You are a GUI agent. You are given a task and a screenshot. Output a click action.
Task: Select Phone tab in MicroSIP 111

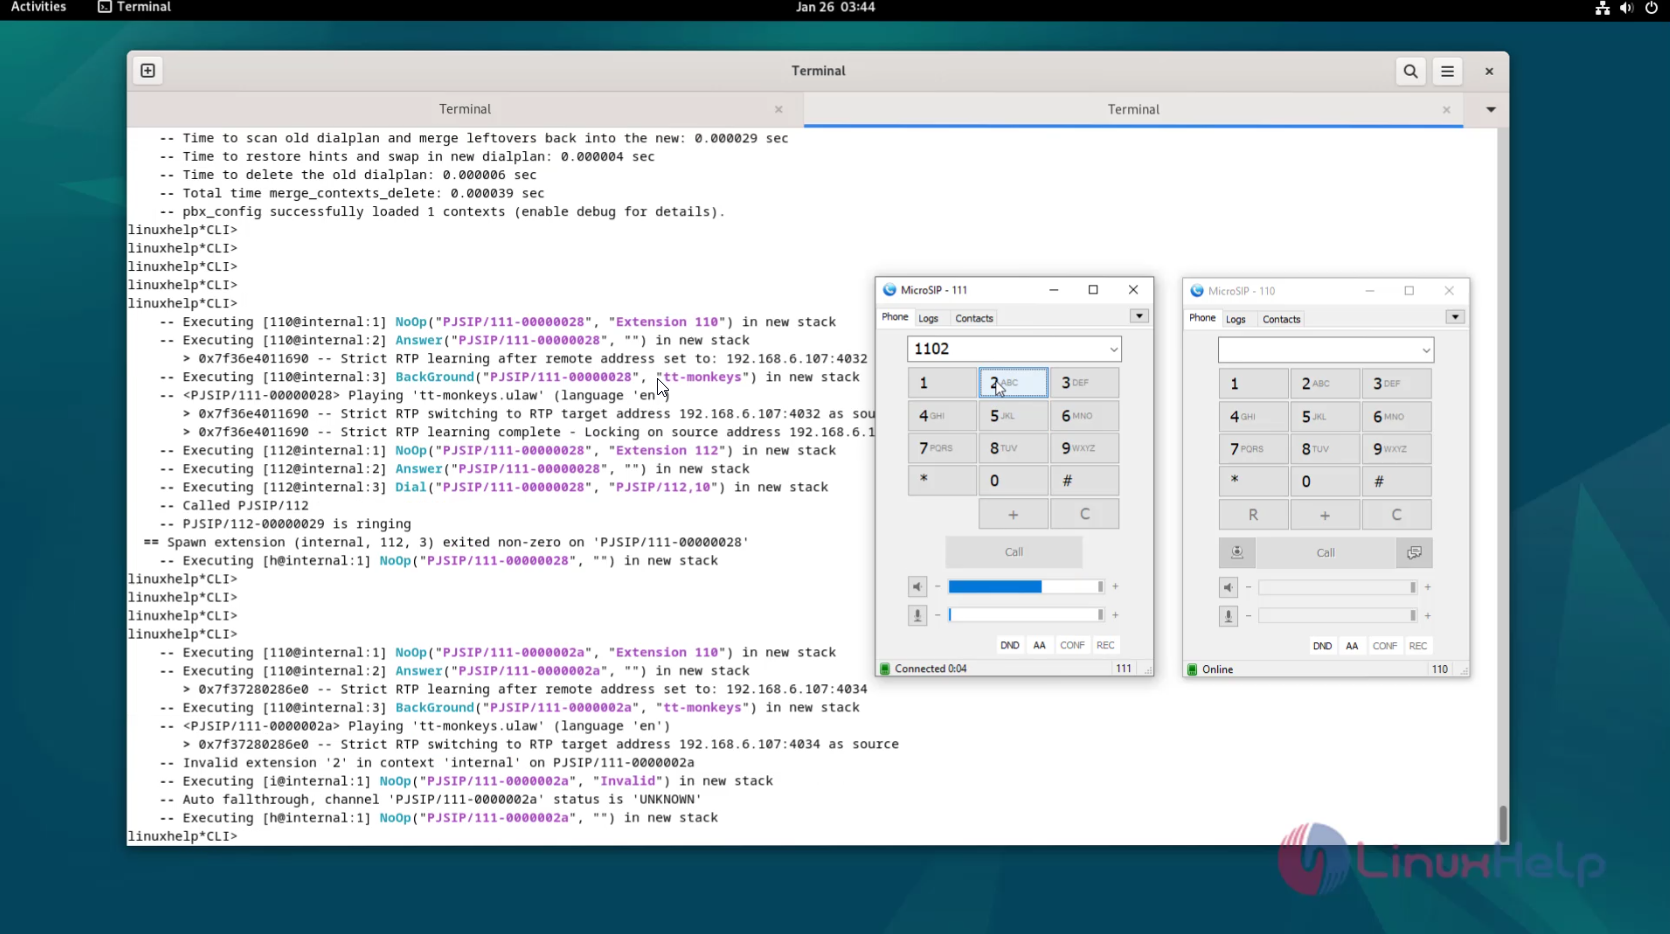(x=895, y=317)
